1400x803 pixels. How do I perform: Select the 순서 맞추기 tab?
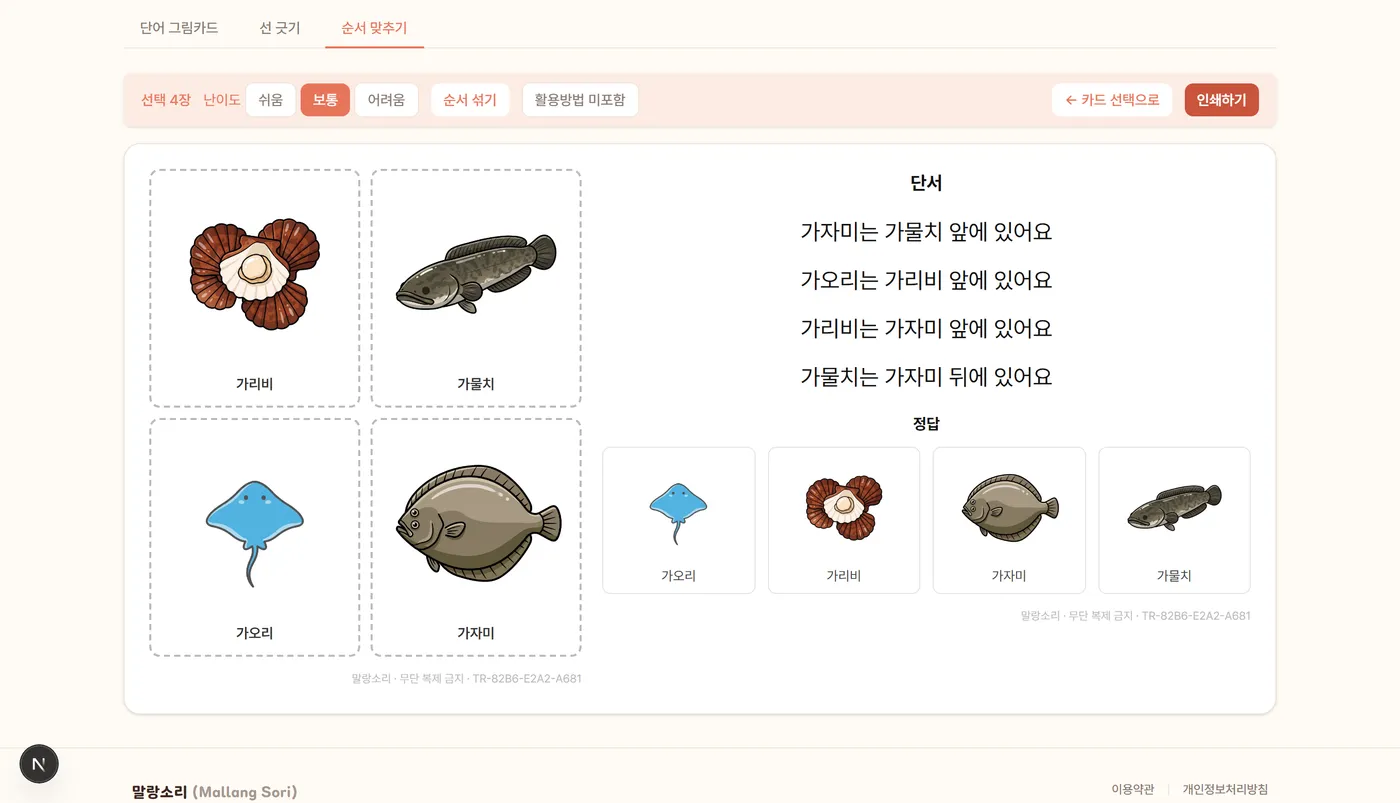374,28
